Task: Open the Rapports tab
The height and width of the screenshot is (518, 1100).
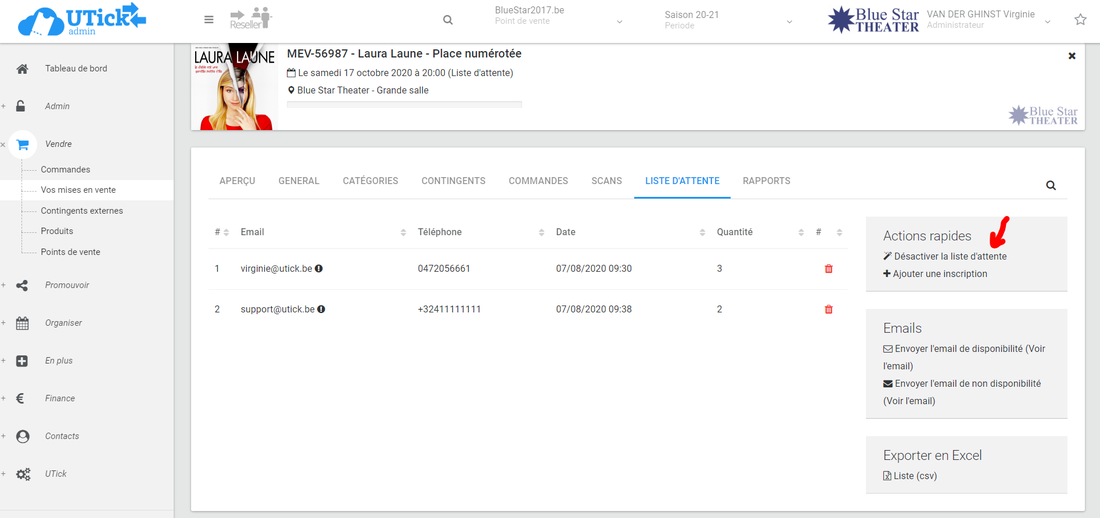Action: point(766,181)
